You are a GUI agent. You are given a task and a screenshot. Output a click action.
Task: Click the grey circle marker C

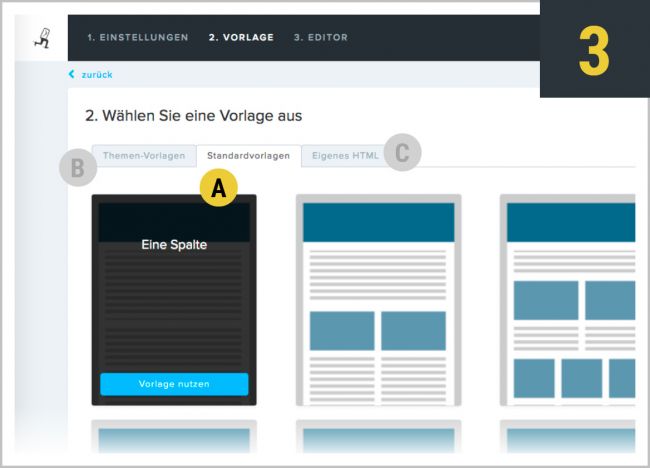point(402,153)
